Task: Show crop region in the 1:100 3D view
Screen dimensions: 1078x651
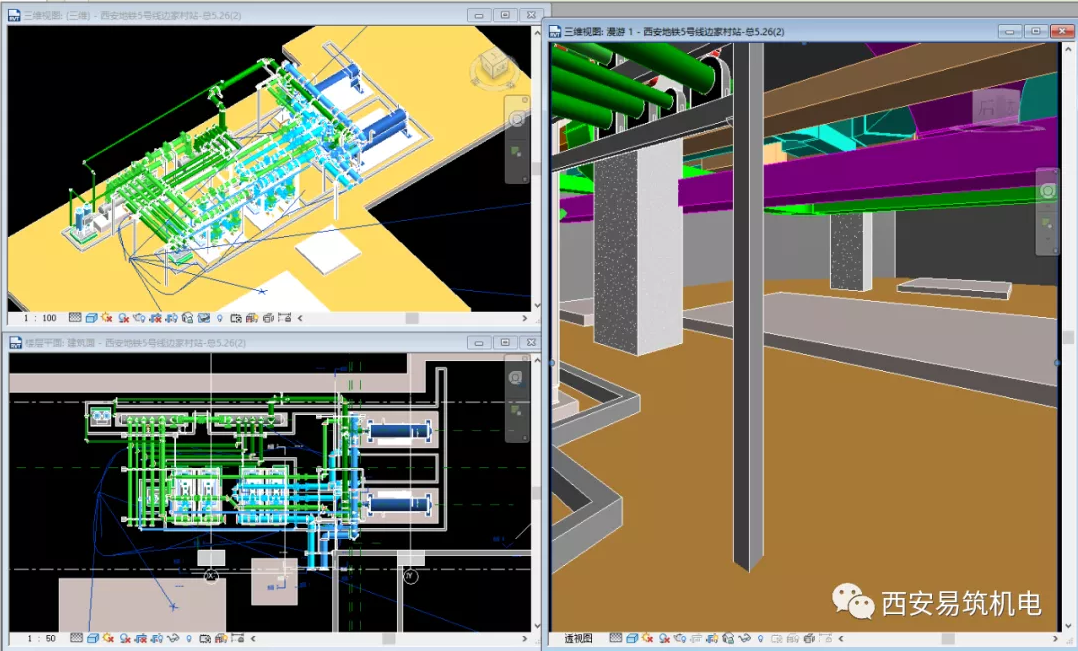Action: point(171,318)
